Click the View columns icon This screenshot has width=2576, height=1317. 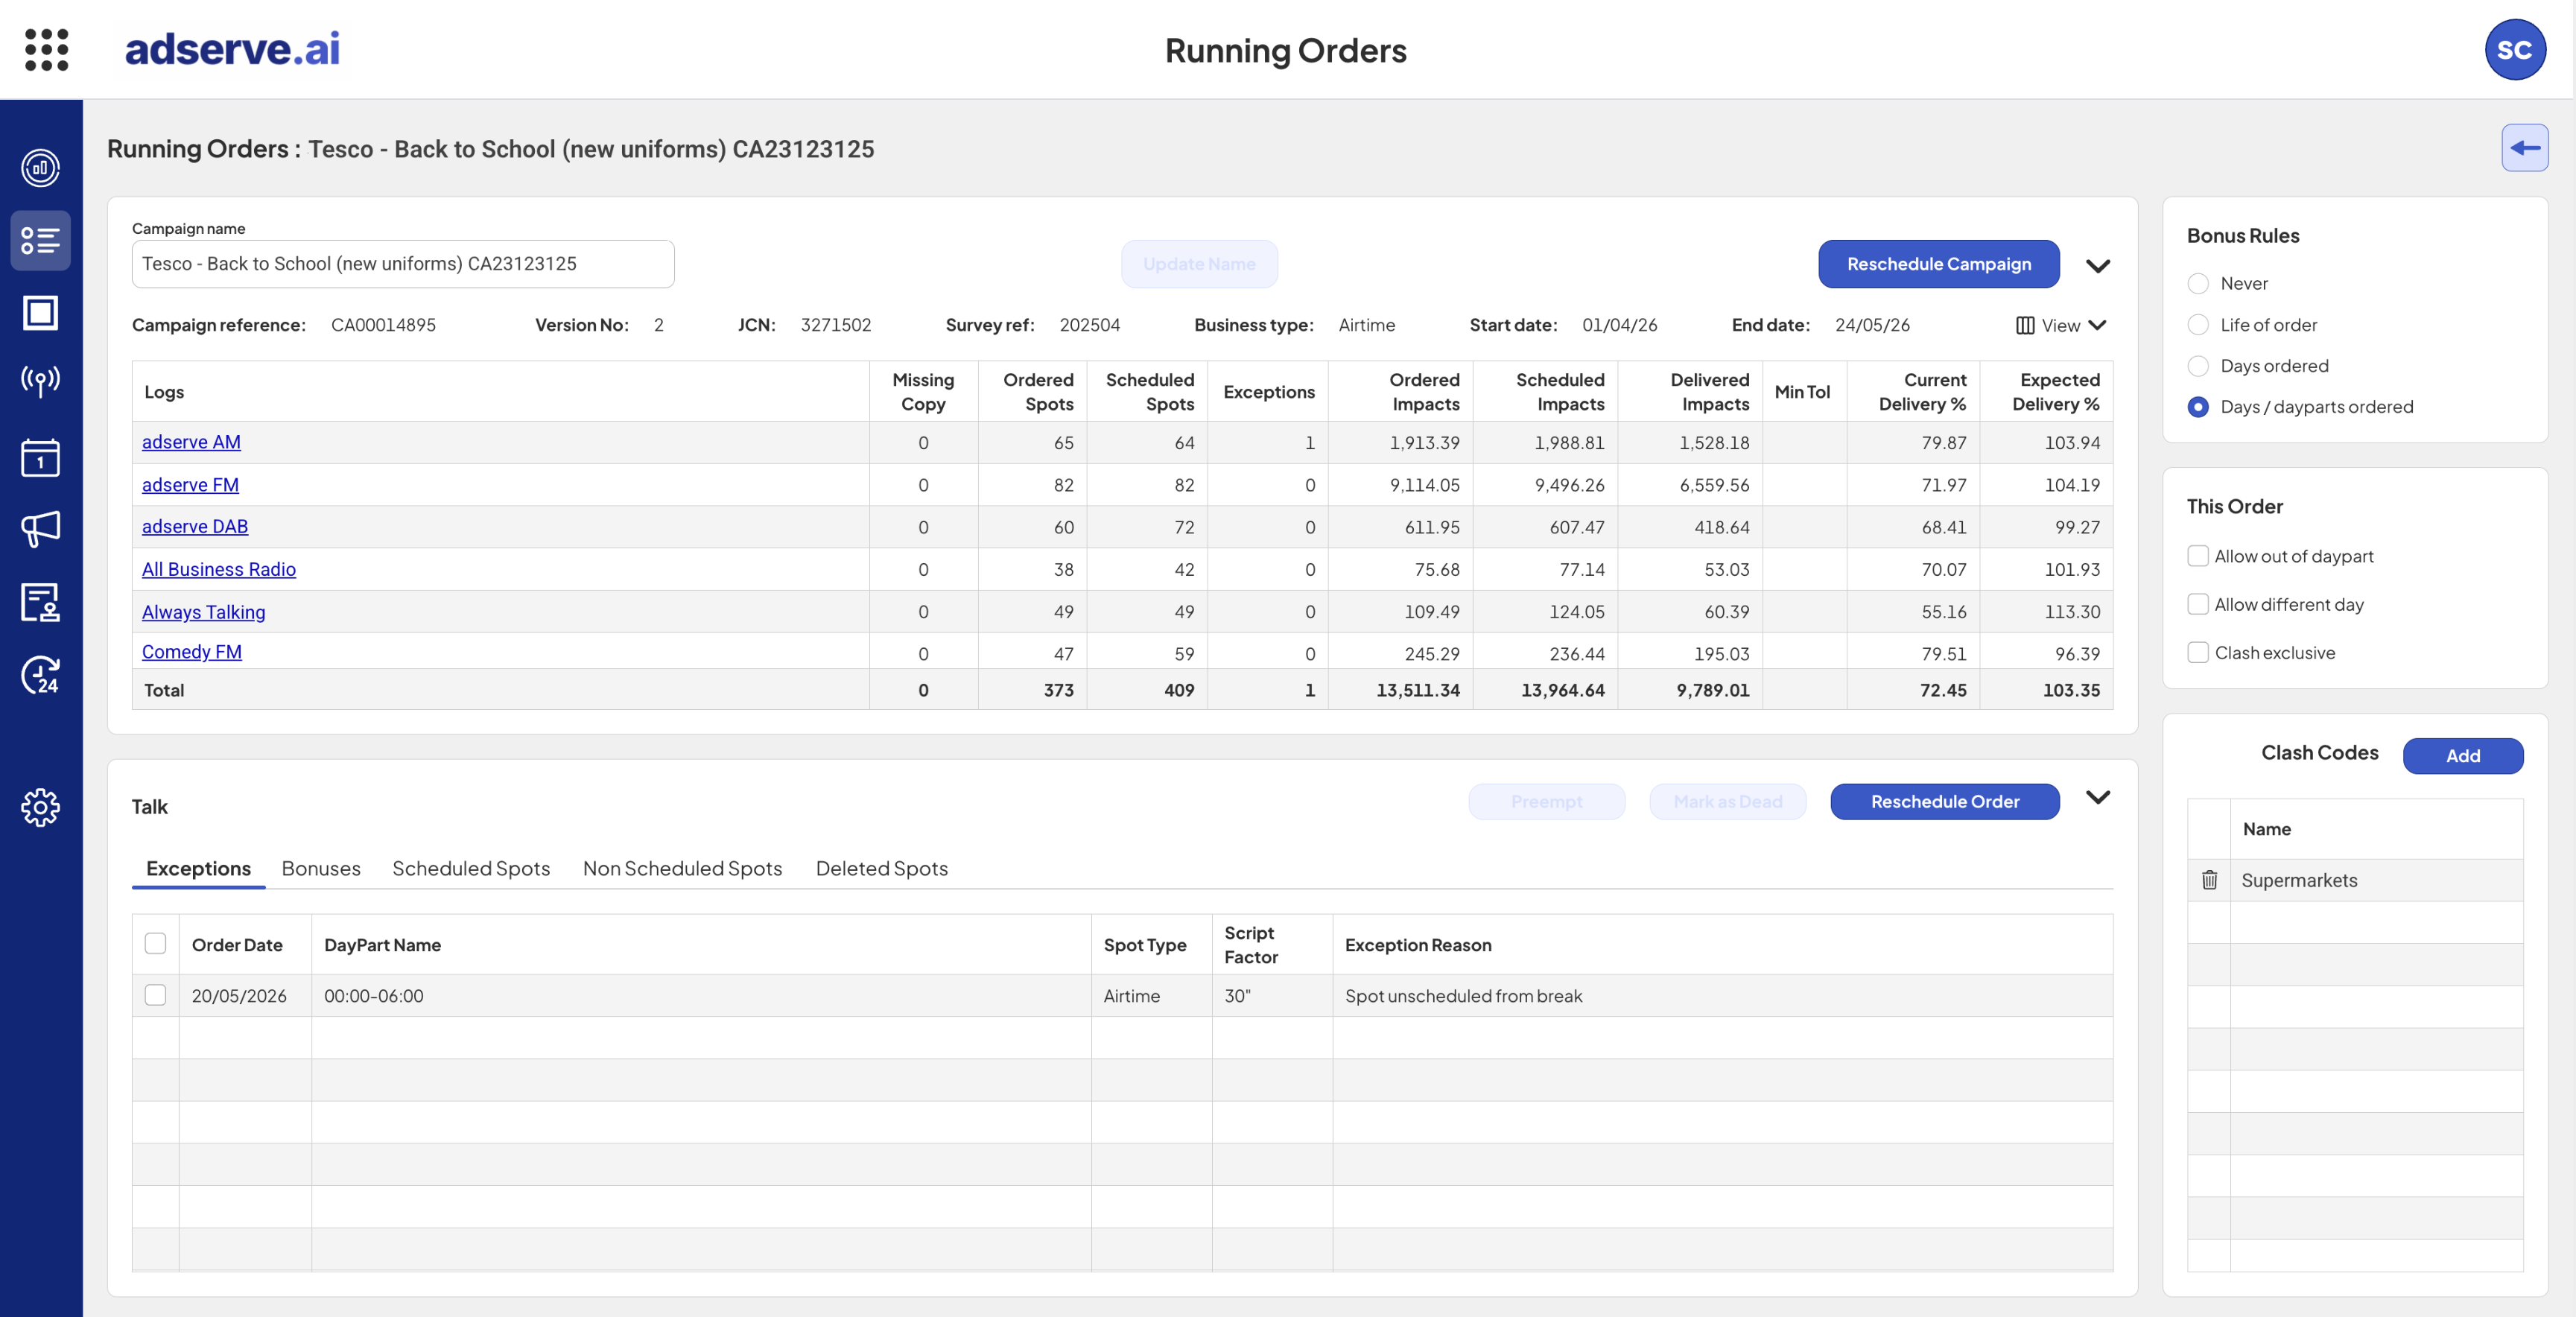click(x=2025, y=325)
